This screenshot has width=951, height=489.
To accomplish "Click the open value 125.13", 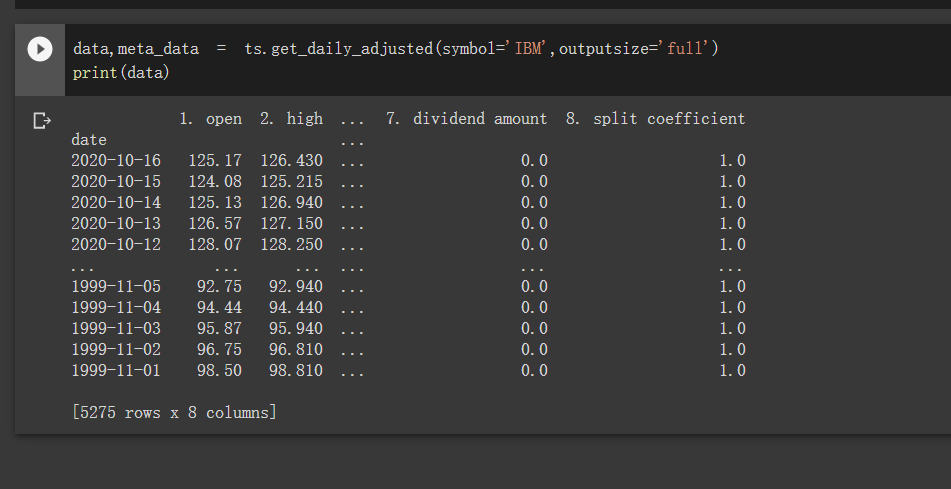I will click(x=215, y=203).
